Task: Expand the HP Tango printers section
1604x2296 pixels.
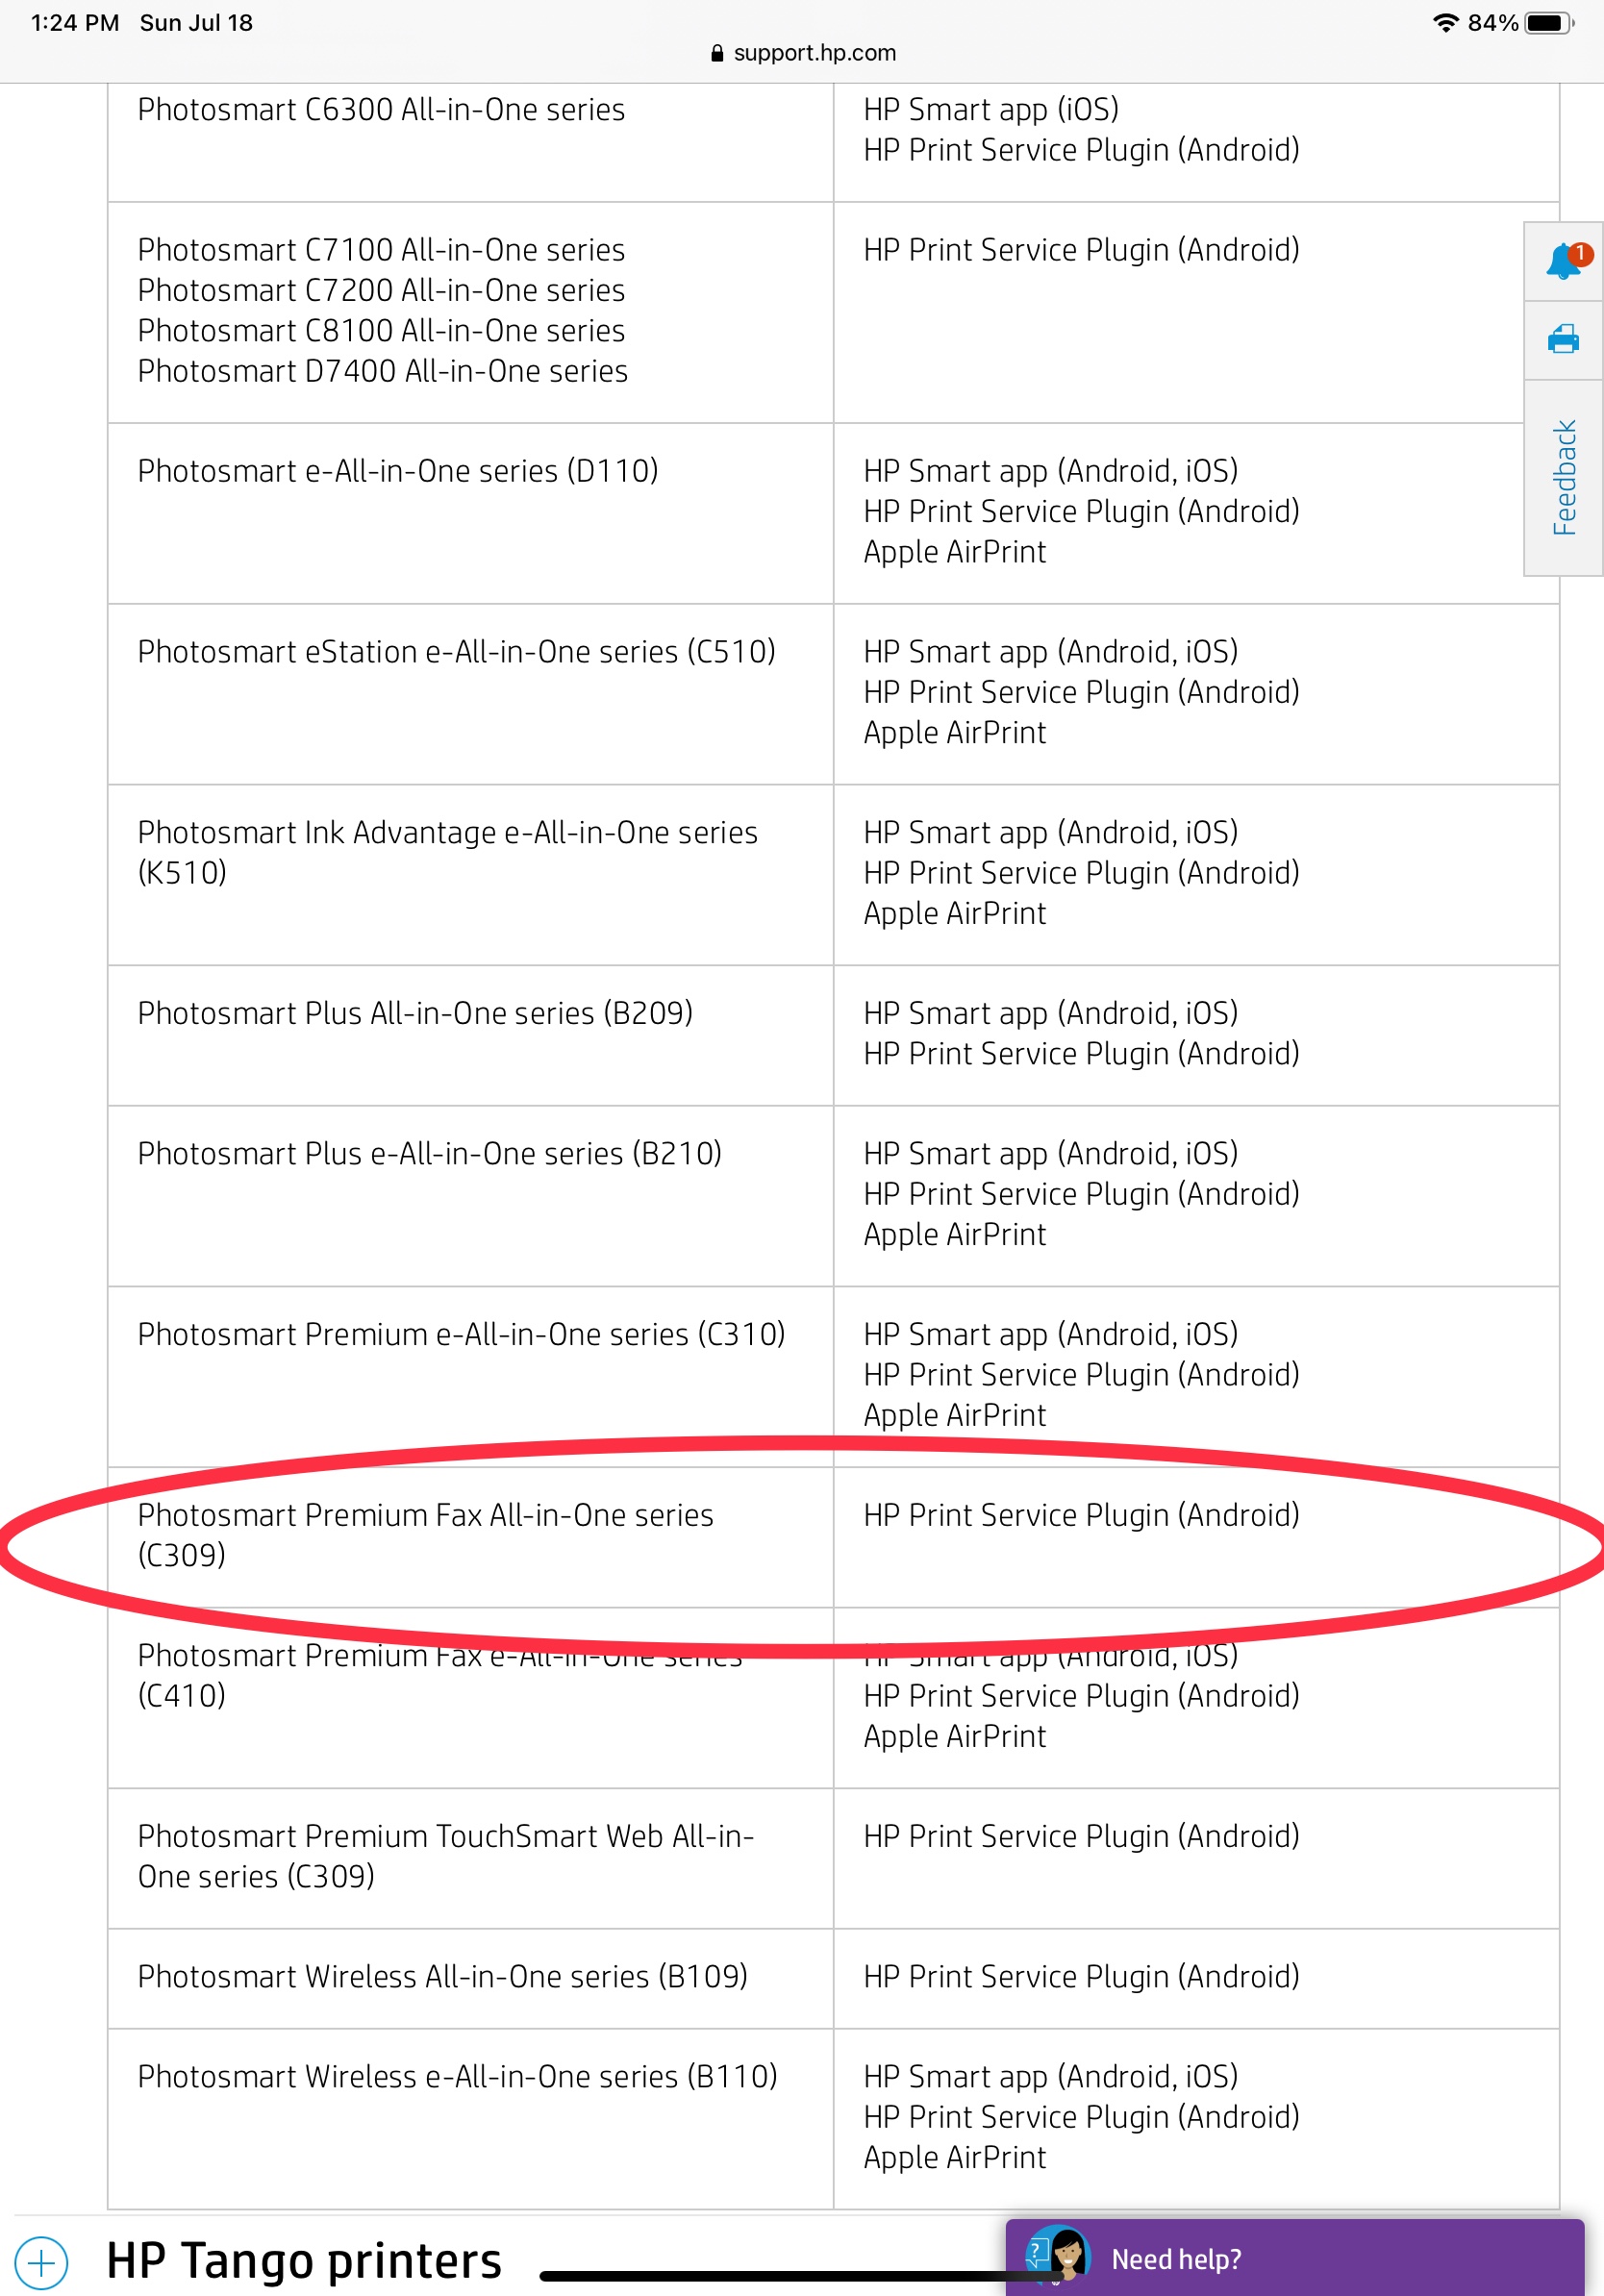Action: (x=42, y=2261)
